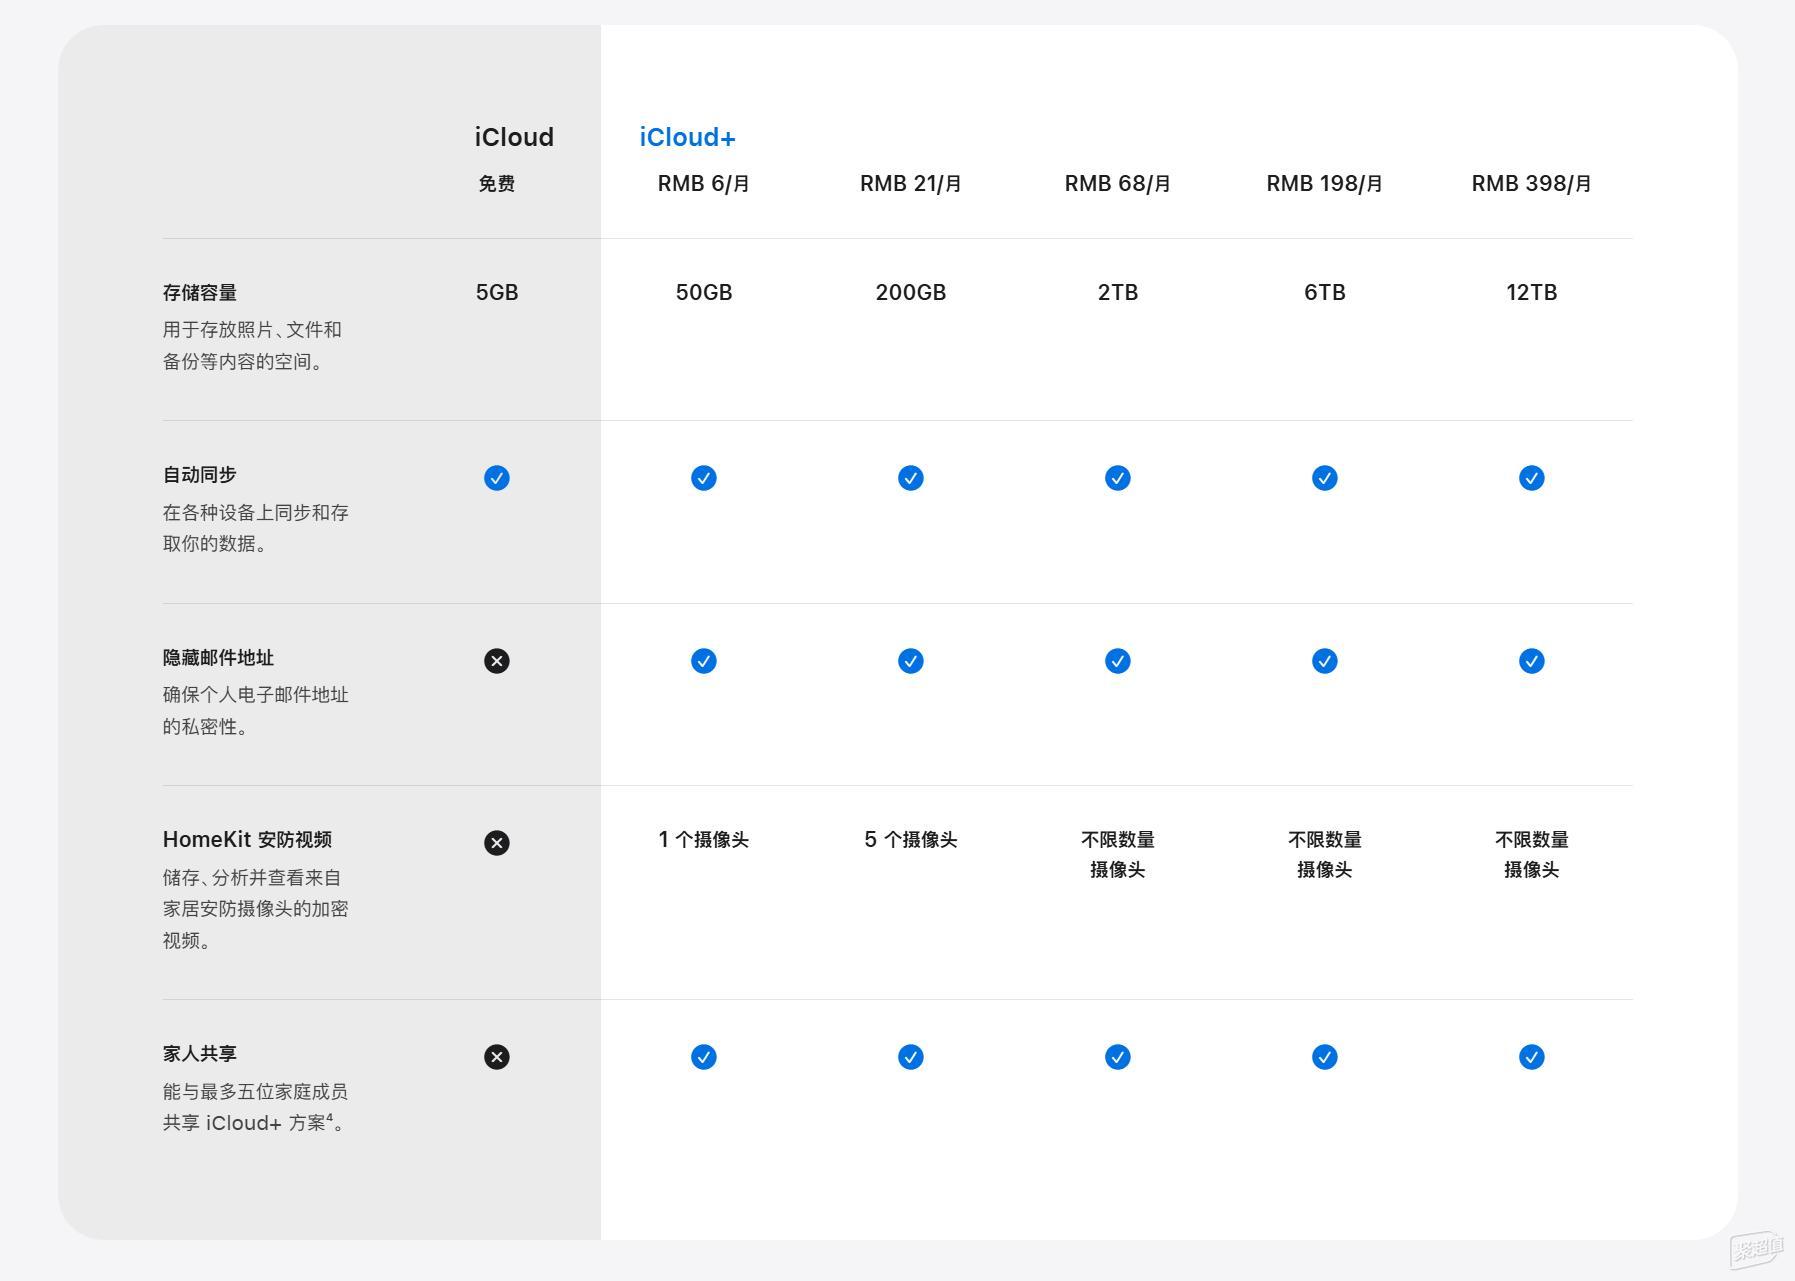The width and height of the screenshot is (1795, 1281).
Task: Click the HomeKit 安防视频 X icon in the free column
Action: (x=497, y=843)
